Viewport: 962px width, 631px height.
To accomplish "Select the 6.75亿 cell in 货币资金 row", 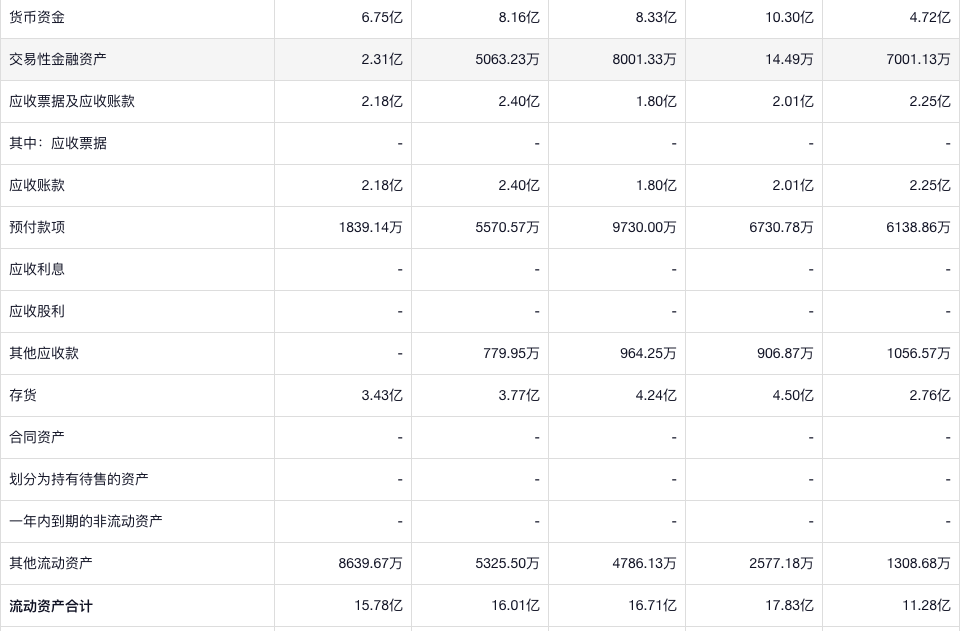I will 382,17.
